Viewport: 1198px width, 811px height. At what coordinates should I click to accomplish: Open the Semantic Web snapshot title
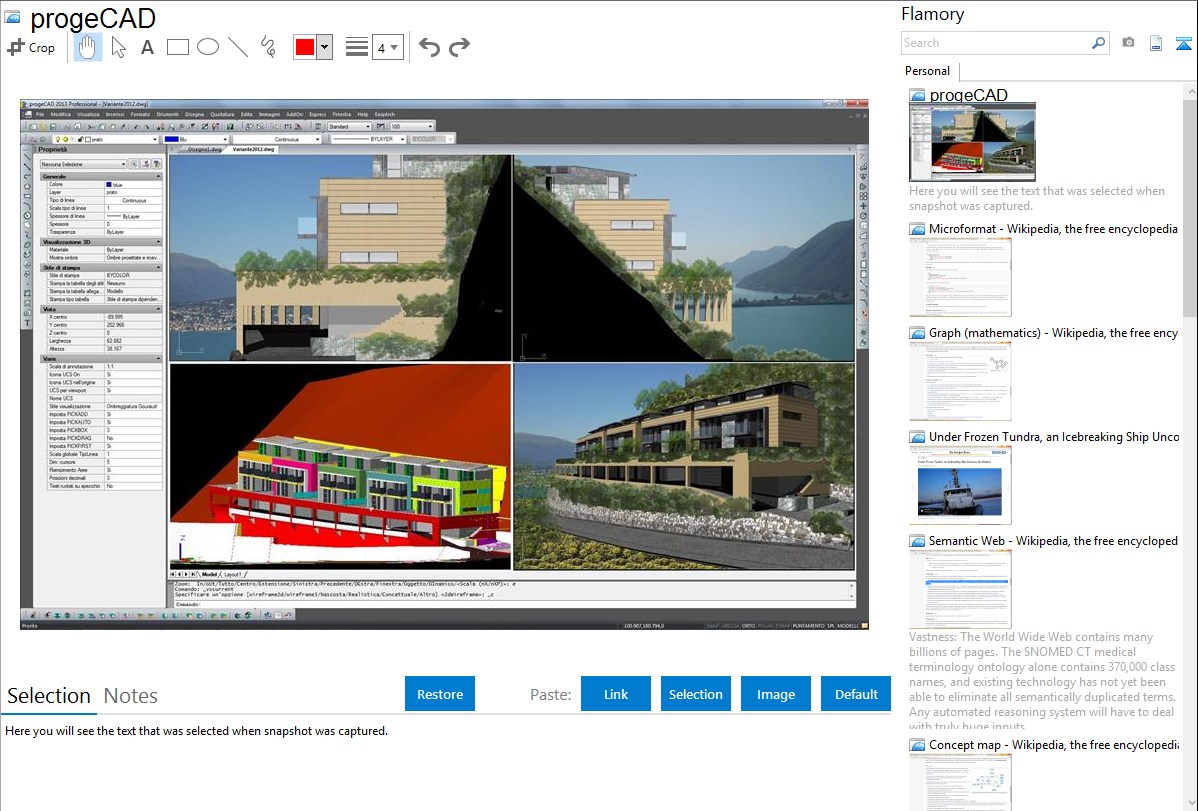point(1053,540)
